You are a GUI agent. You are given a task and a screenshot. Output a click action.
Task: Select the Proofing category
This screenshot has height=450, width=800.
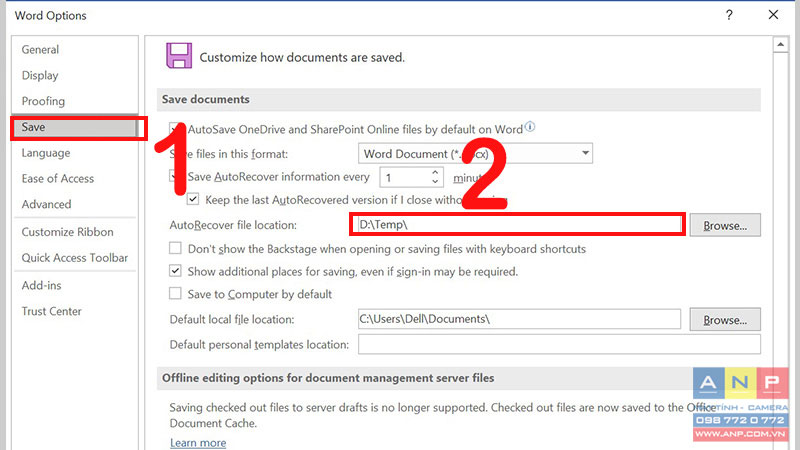43,101
